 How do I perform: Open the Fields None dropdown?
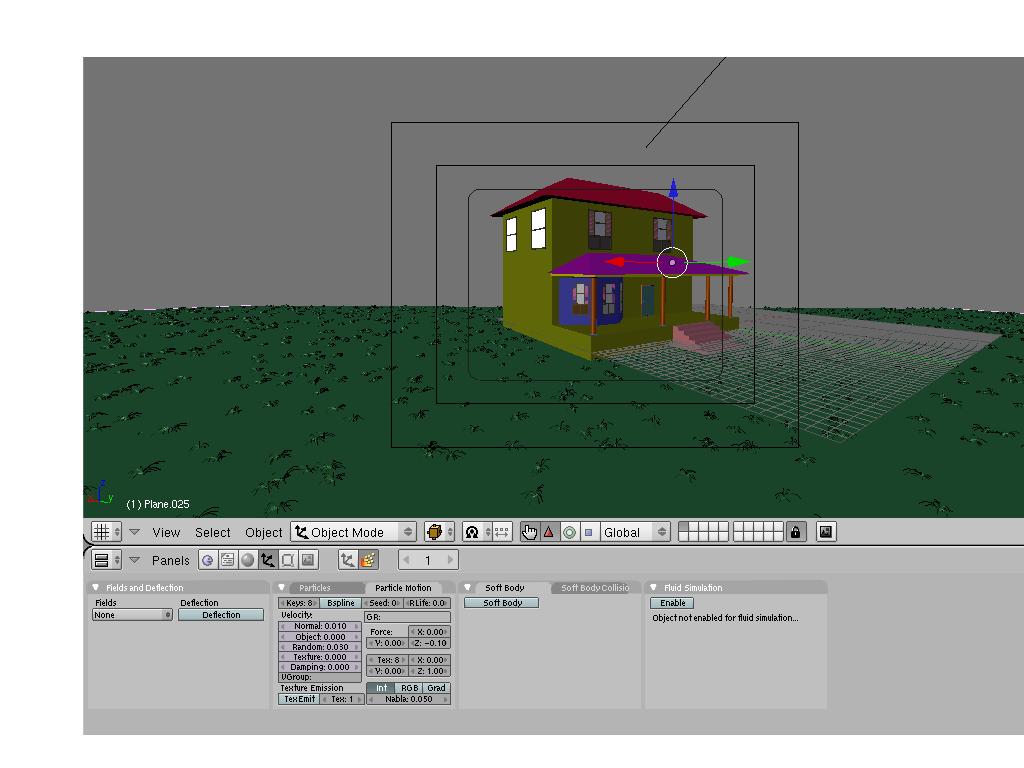point(132,615)
